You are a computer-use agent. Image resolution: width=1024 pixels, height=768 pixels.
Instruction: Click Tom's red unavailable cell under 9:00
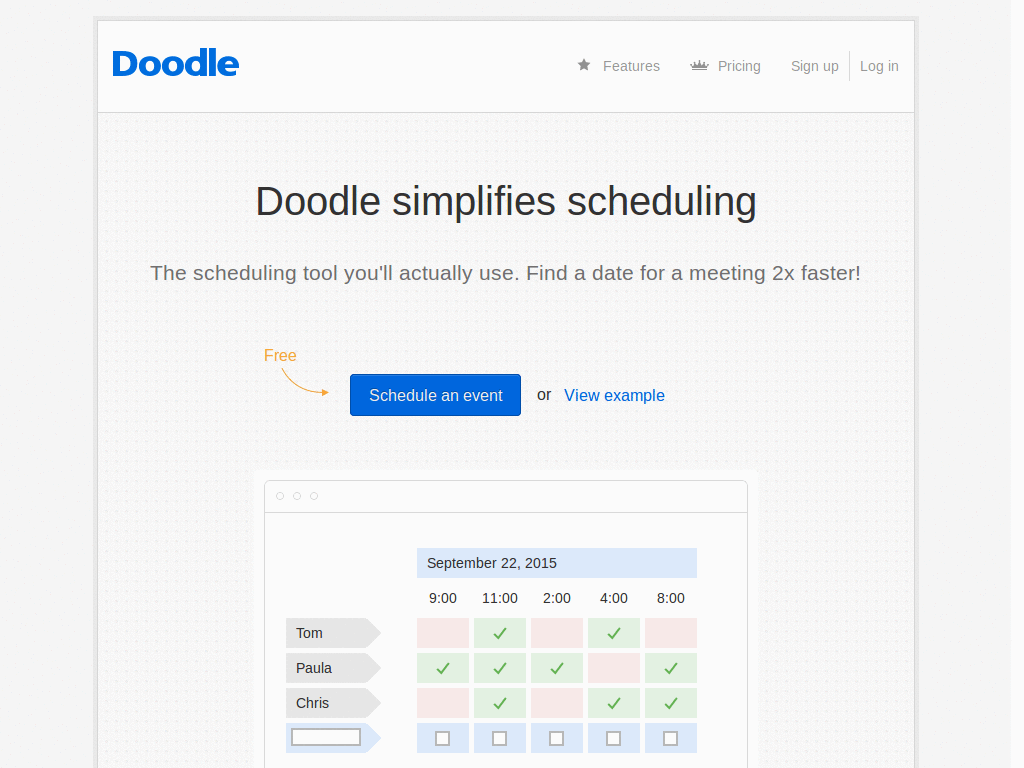[x=443, y=633]
